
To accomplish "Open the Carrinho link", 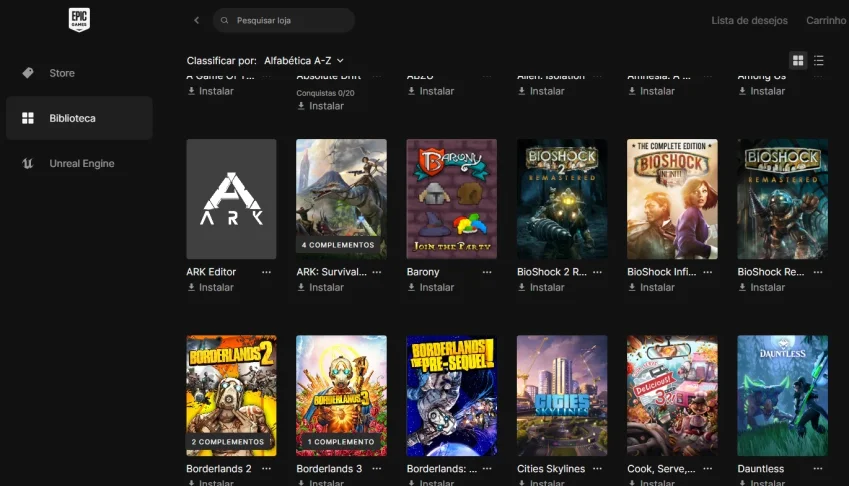I will (826, 21).
